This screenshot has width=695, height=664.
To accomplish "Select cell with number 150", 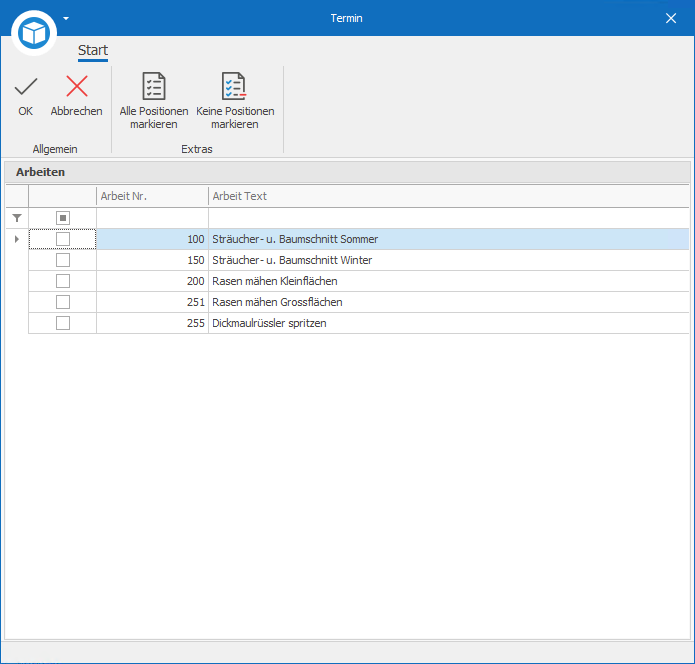I will [x=152, y=260].
